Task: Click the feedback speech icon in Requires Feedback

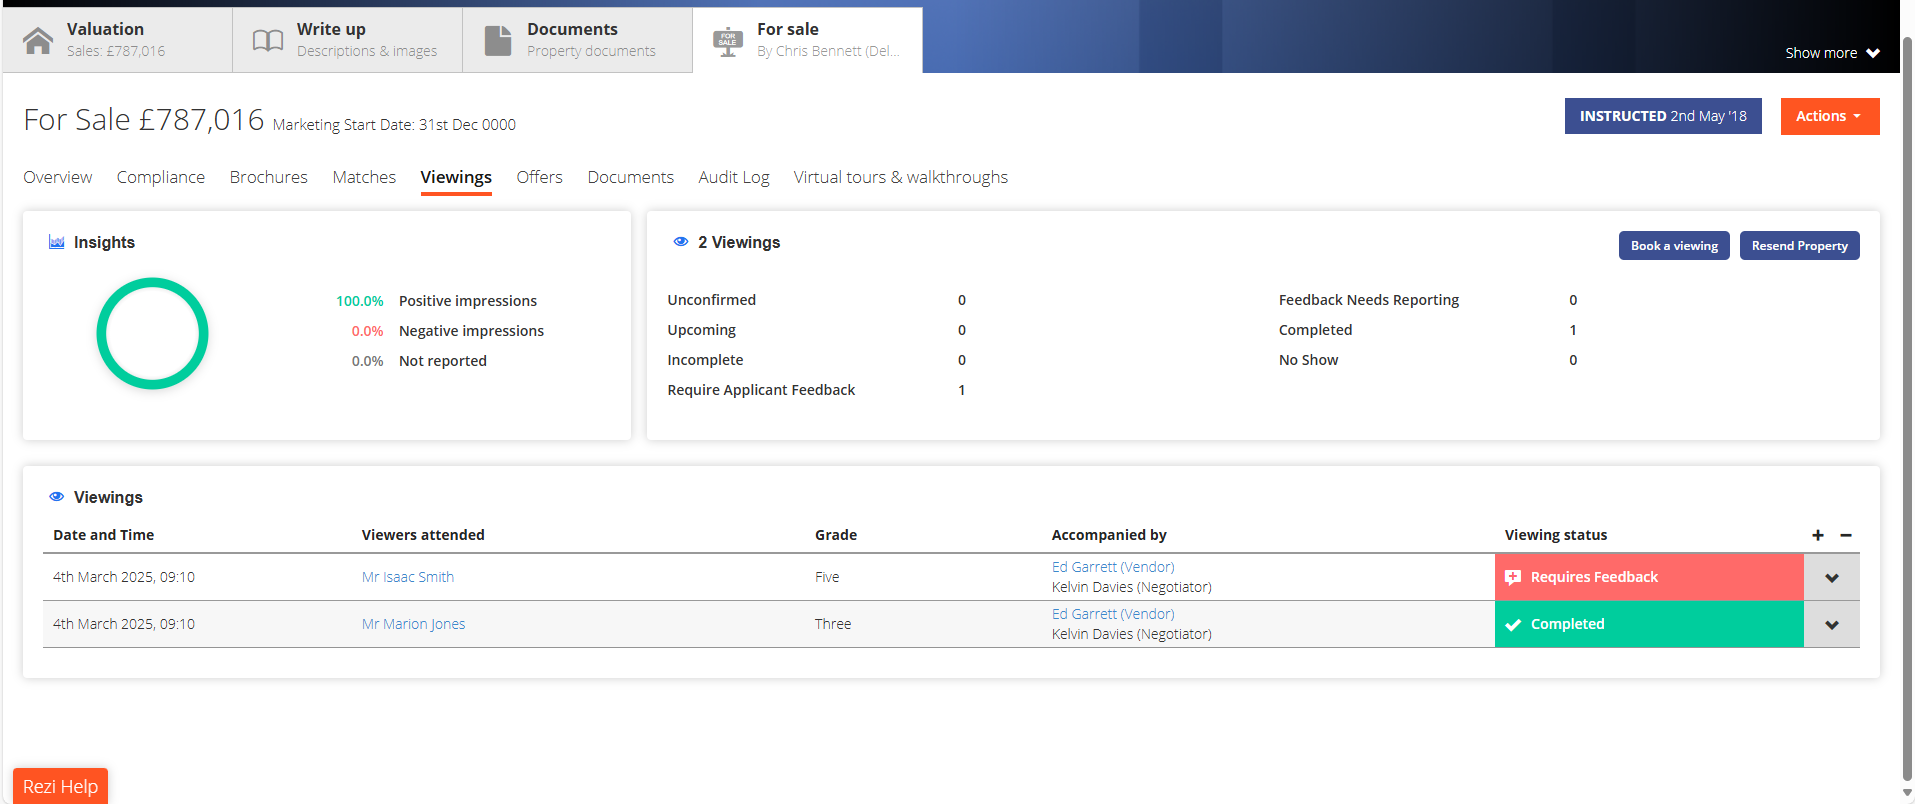Action: 1513,577
